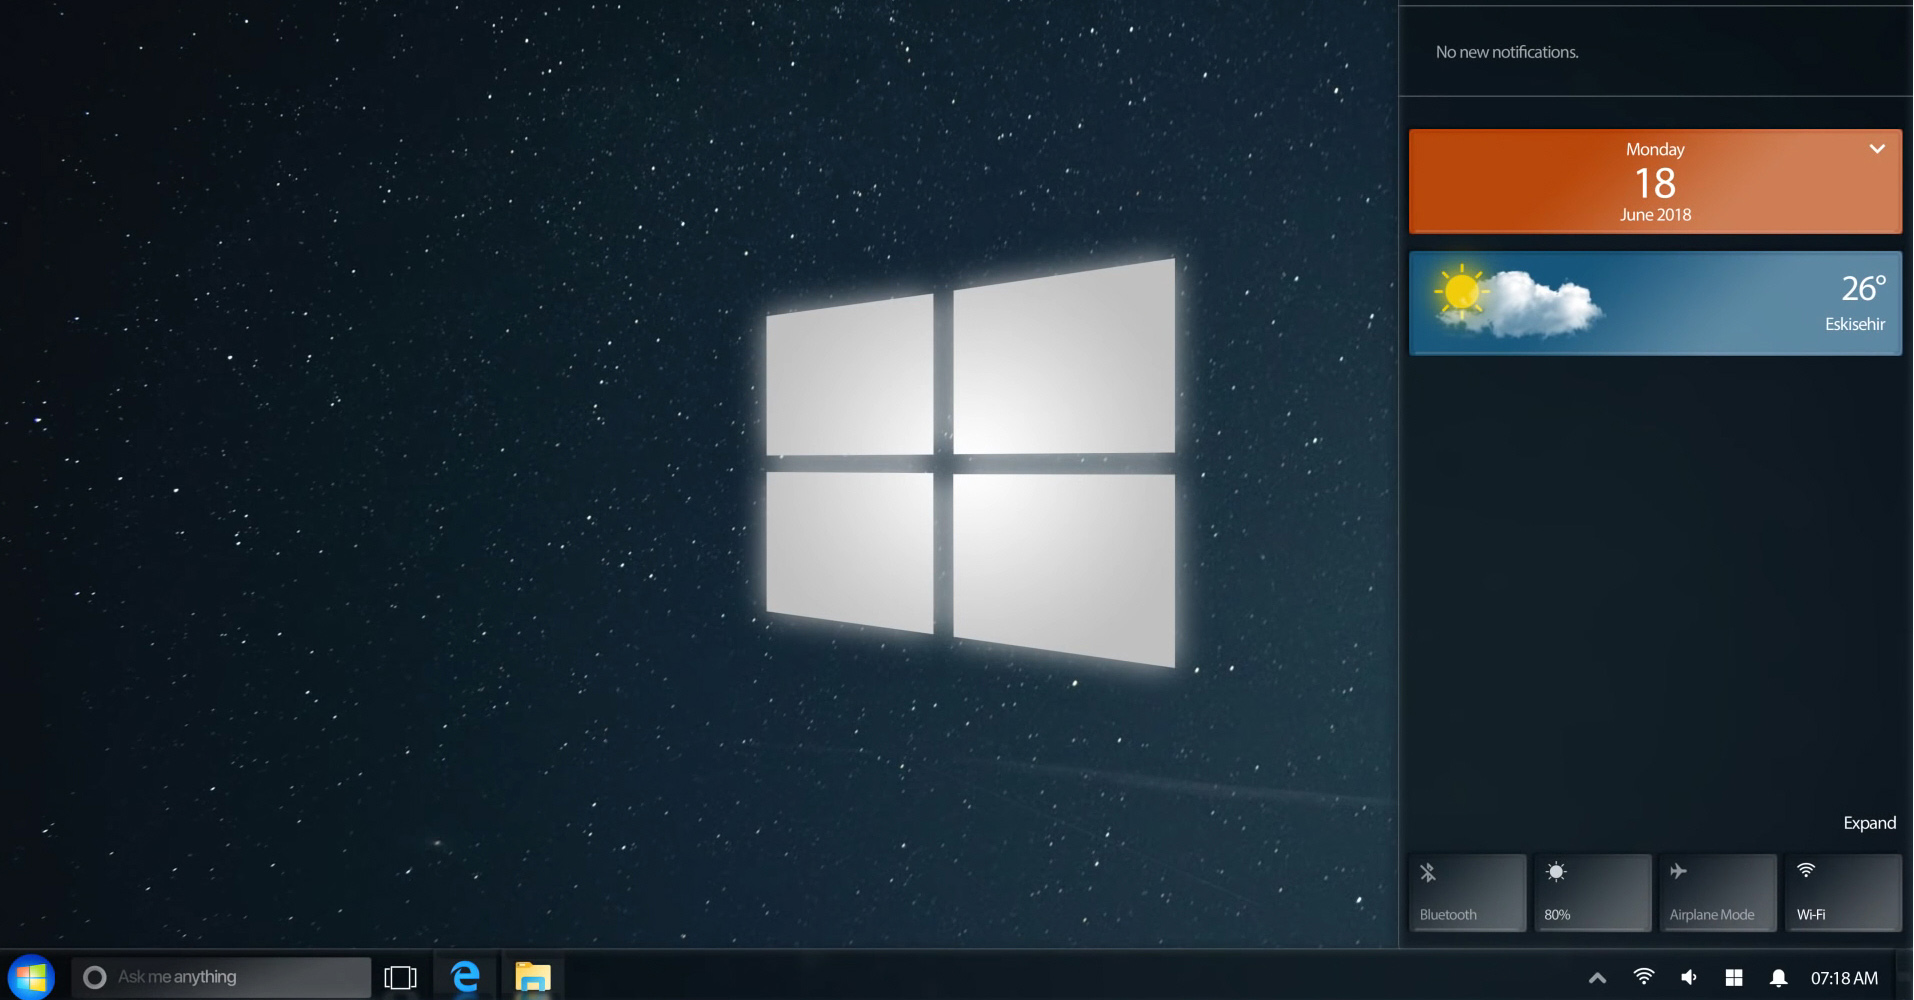The image size is (1914, 1000).
Task: Open the Eskisehir 26° weather card
Action: (x=1655, y=303)
